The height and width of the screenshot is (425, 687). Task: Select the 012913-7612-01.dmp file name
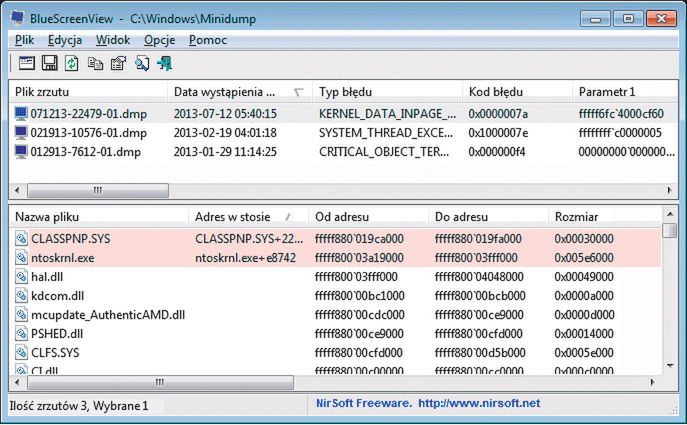[86, 152]
